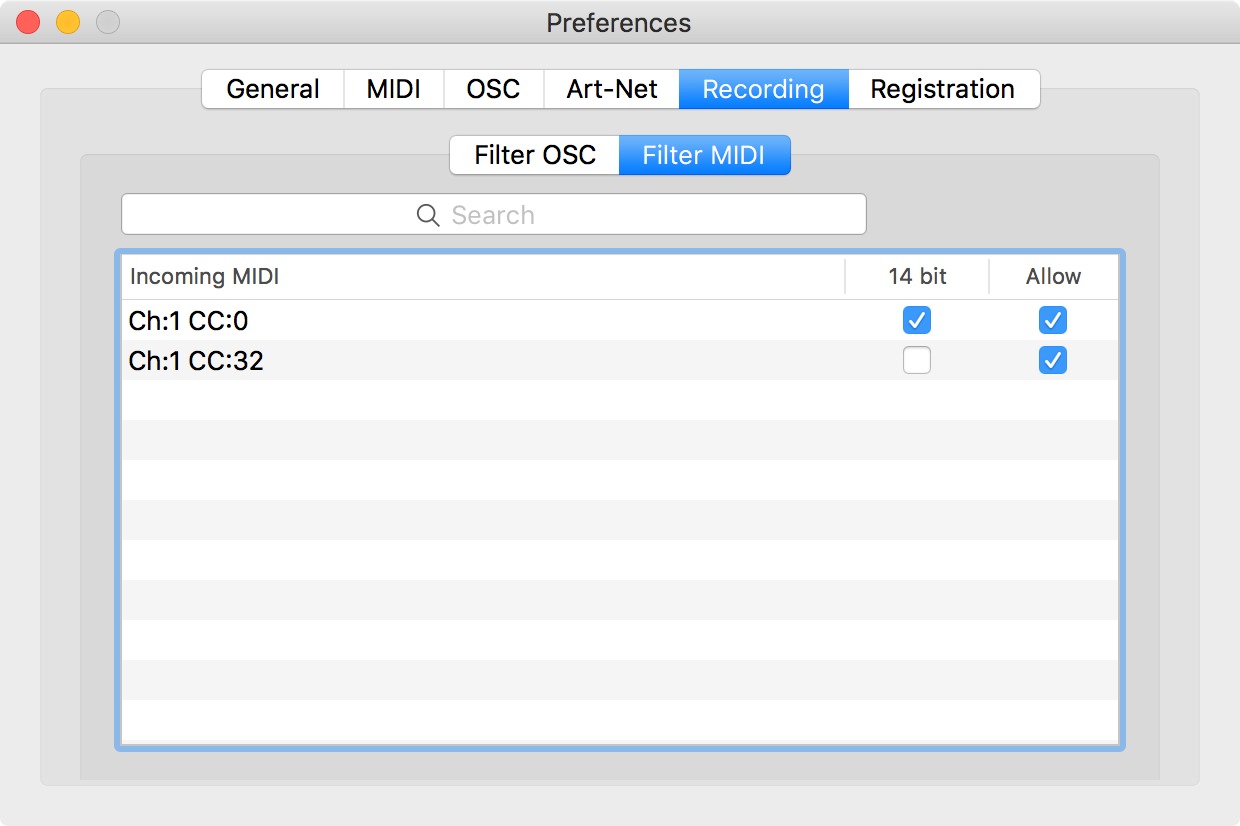This screenshot has width=1240, height=826.
Task: Select the Filter MIDI sub-tab
Action: (704, 155)
